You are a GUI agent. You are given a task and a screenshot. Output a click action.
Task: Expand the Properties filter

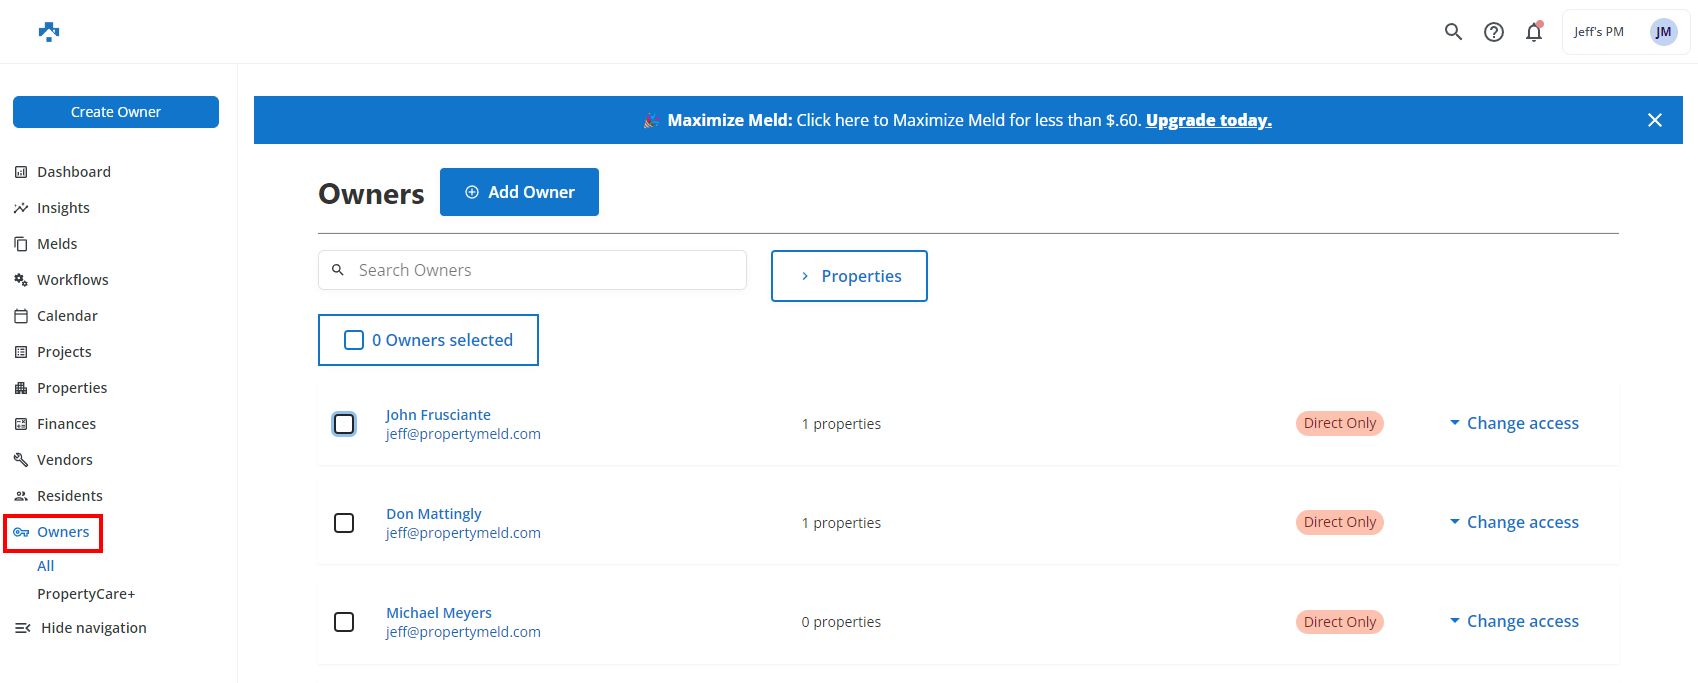tap(849, 276)
